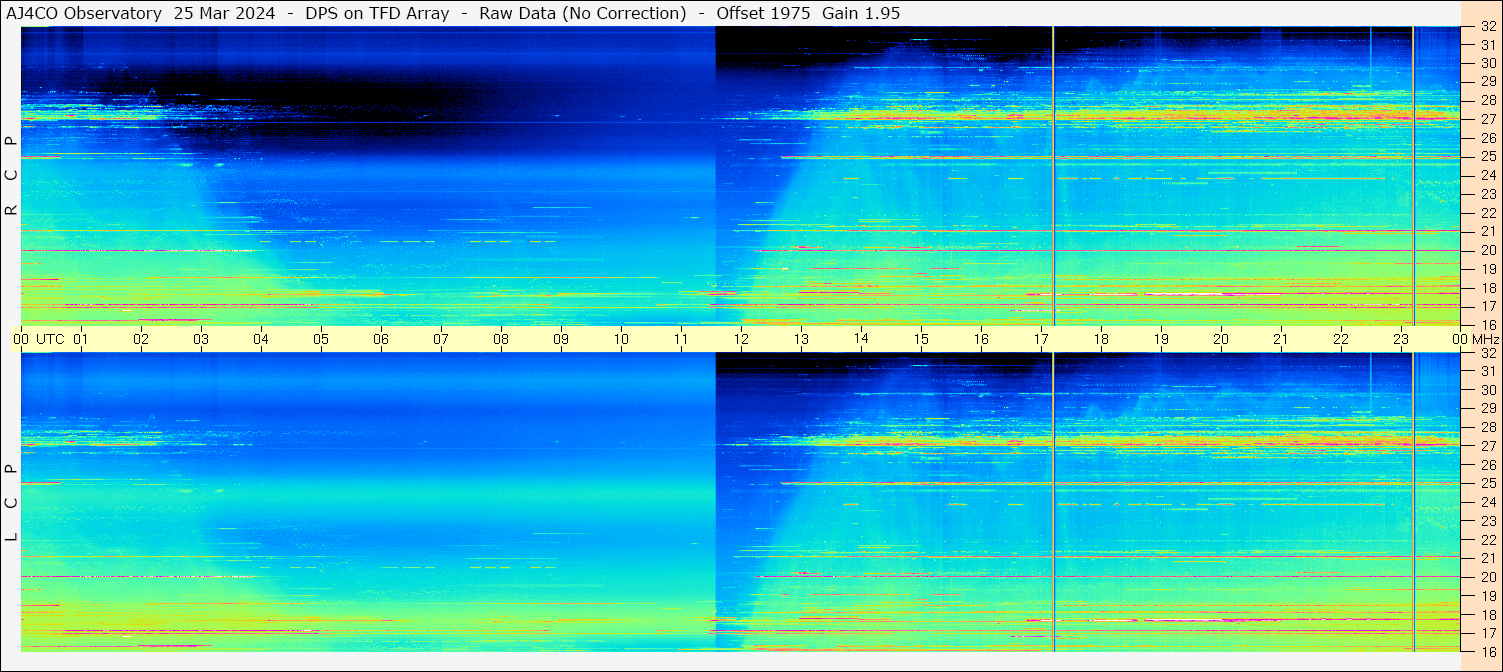1503x672 pixels.
Task: Click the Gain 1.95 text in header
Action: coord(861,13)
